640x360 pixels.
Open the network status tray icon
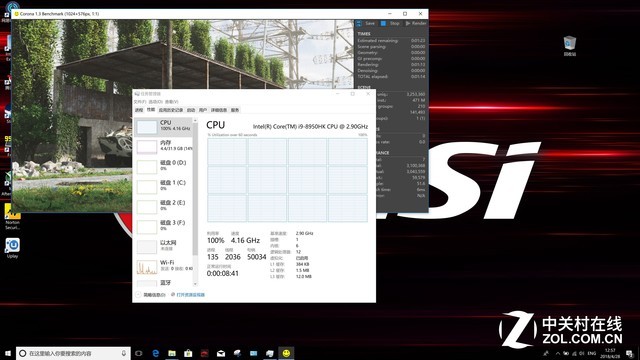pyautogui.click(x=574, y=353)
